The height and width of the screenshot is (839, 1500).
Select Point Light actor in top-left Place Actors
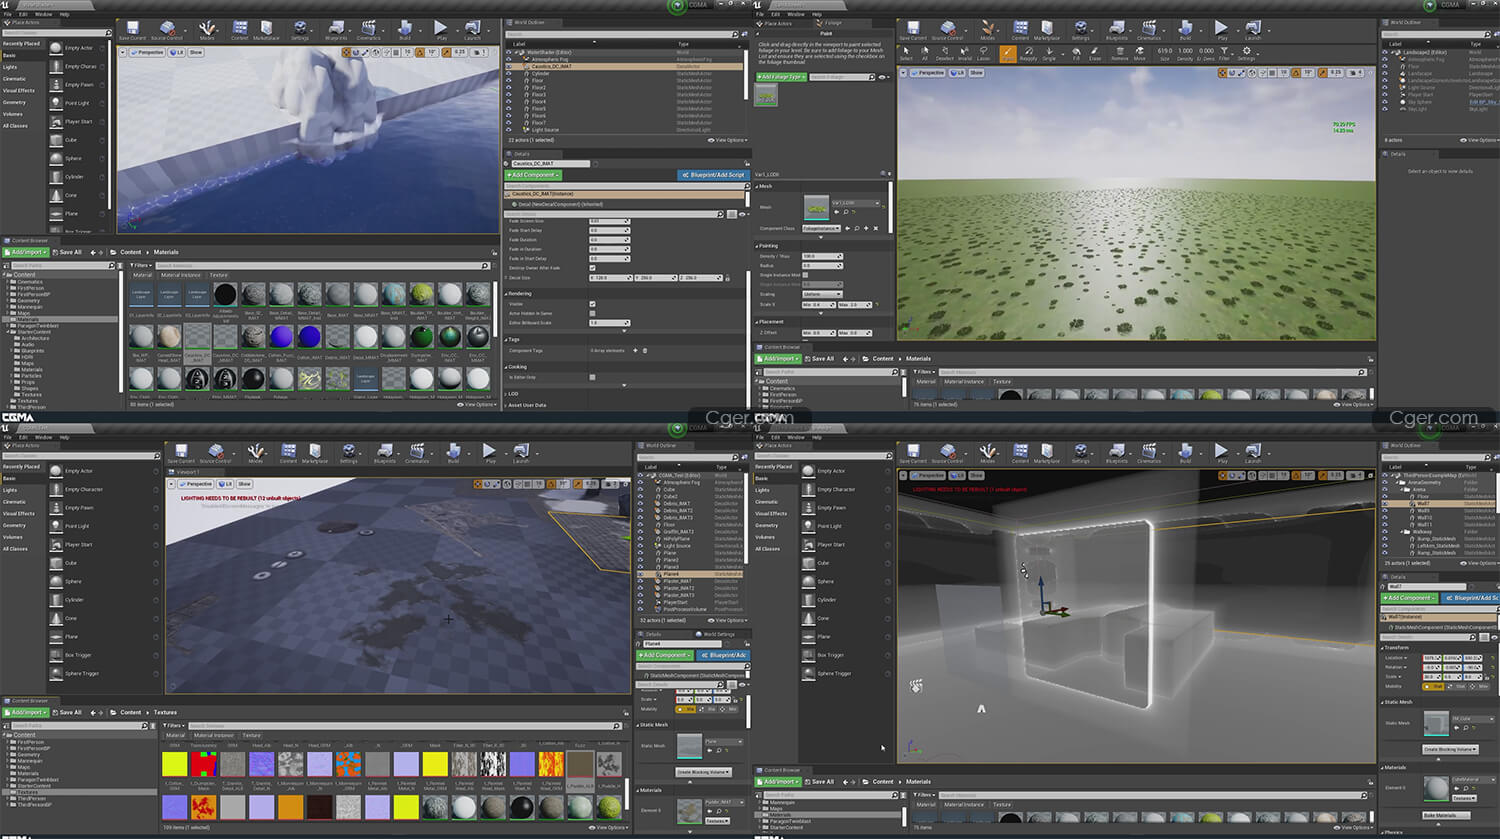click(77, 103)
